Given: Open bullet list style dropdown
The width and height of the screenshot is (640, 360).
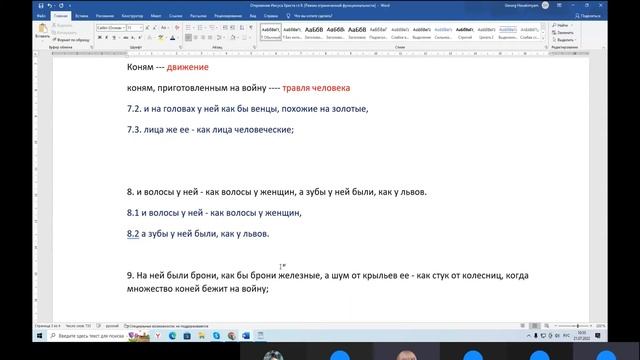Looking at the screenshot, I should point(193,28).
